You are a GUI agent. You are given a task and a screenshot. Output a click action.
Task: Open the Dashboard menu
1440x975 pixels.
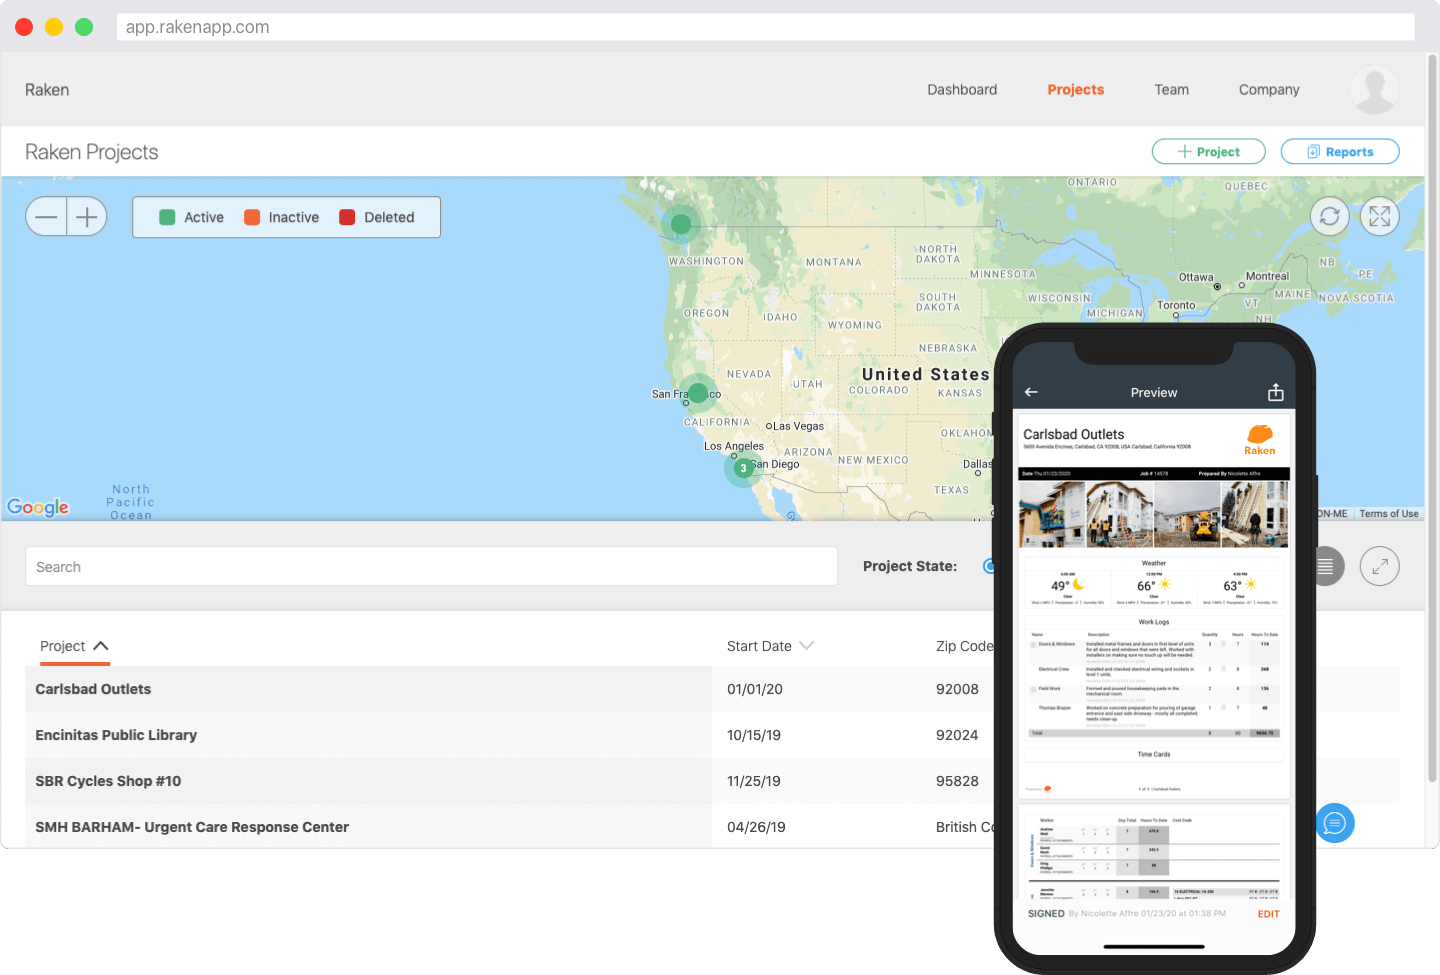962,90
